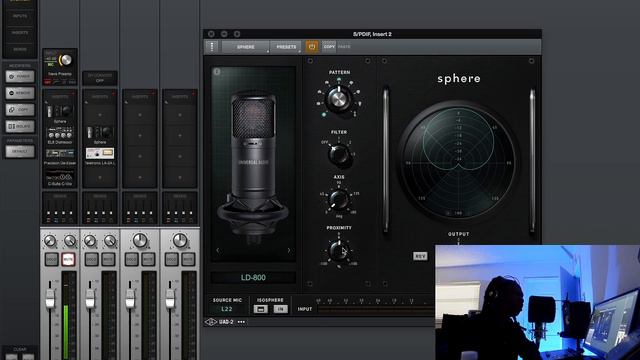Click the info icon on microphone image
The image size is (640, 360).
pos(217,72)
